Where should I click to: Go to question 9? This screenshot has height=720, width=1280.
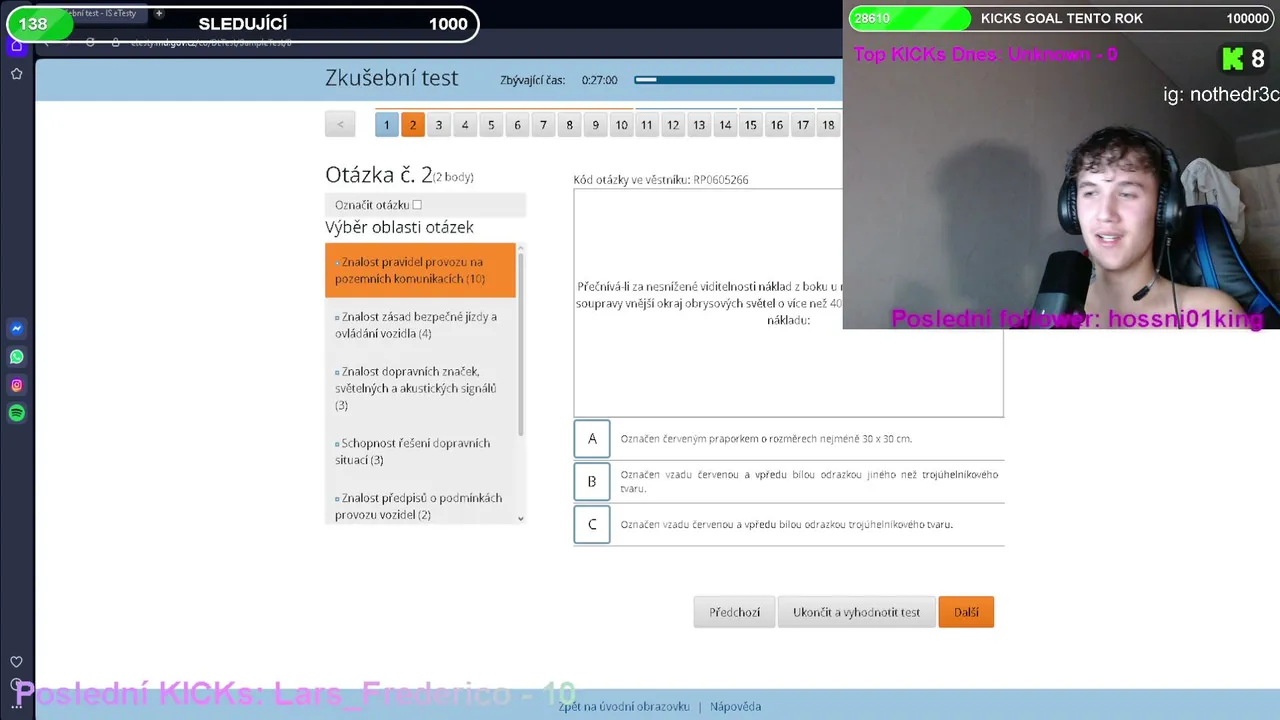click(595, 125)
